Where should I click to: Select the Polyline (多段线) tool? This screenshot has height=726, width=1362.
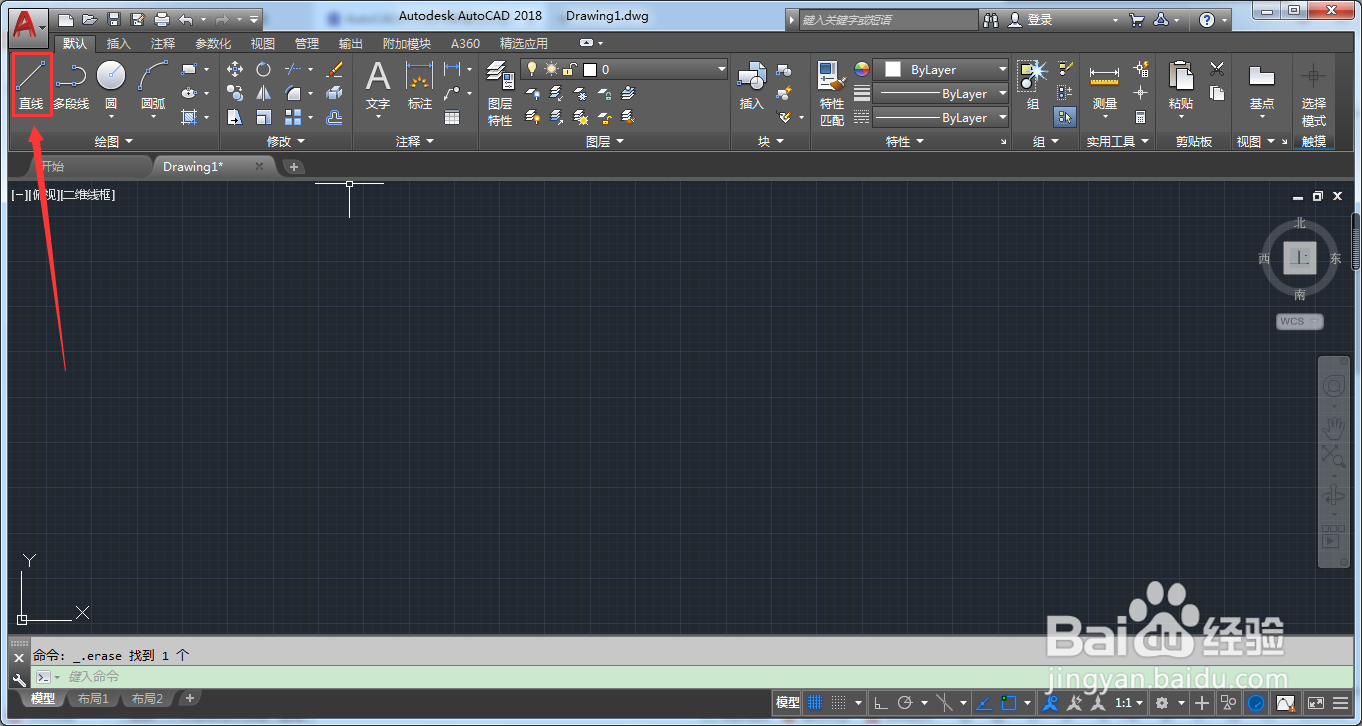coord(71,84)
